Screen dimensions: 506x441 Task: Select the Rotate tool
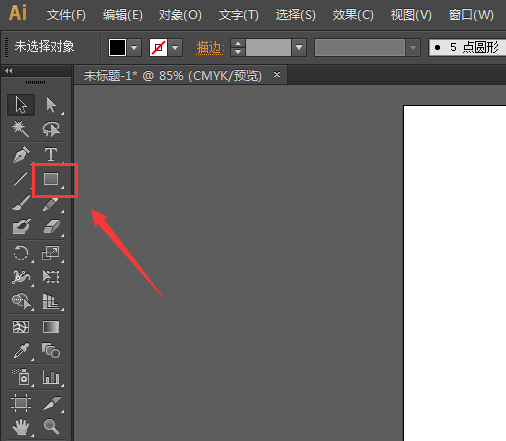[x=21, y=253]
